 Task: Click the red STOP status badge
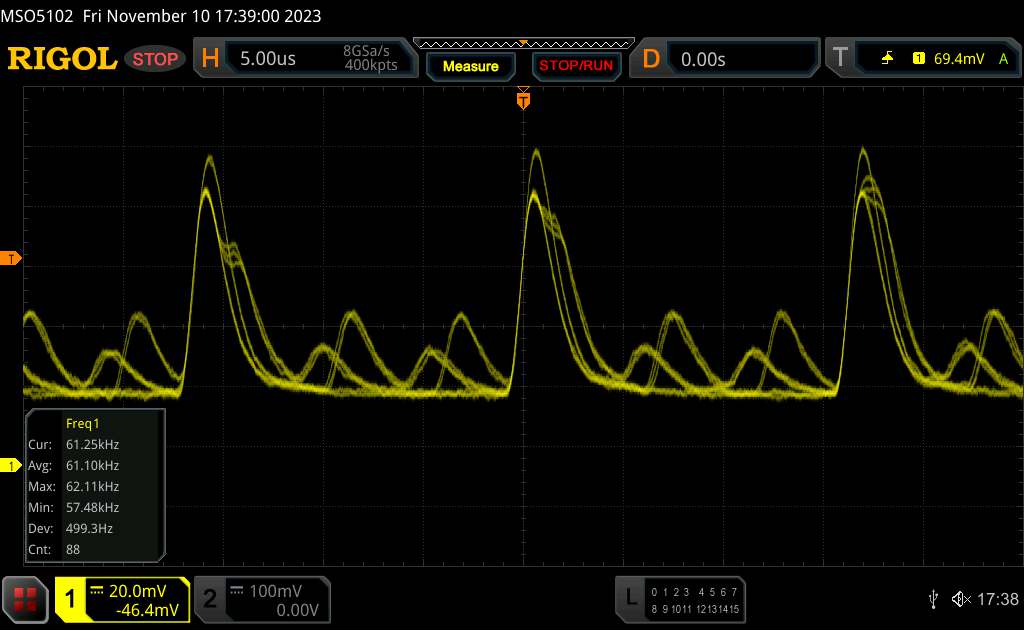coord(156,59)
